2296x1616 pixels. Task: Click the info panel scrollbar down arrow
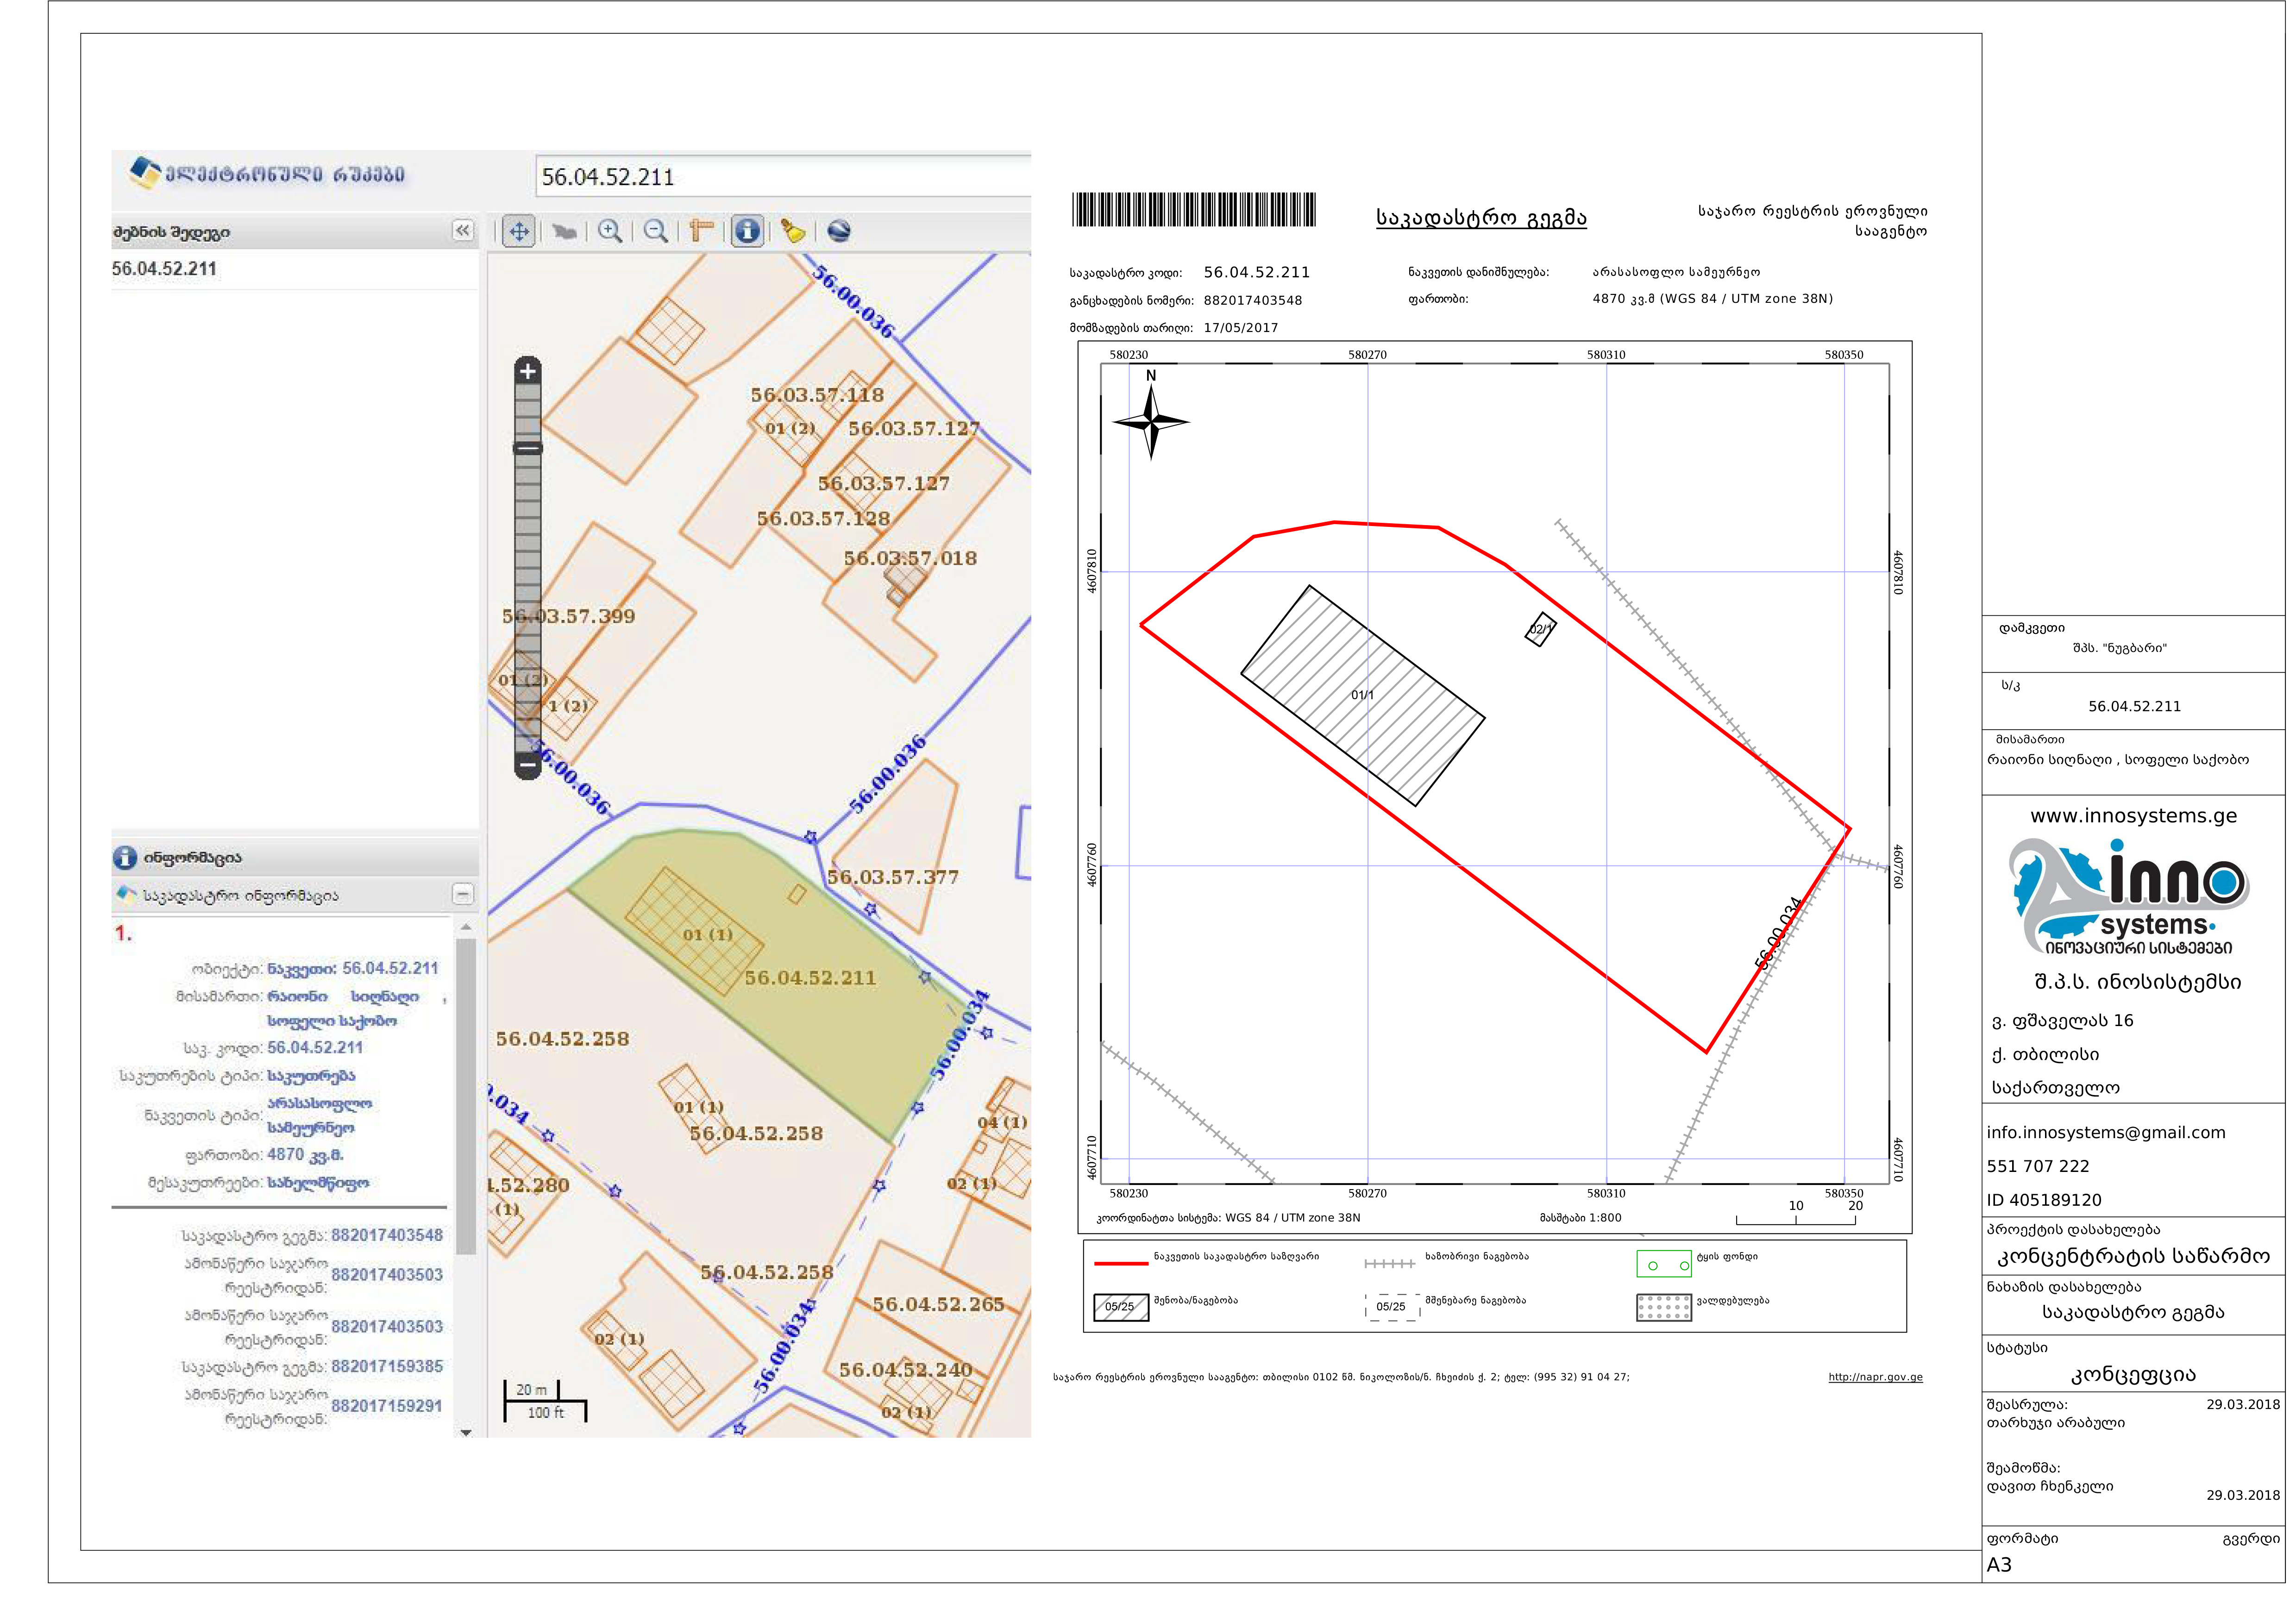tap(465, 1433)
